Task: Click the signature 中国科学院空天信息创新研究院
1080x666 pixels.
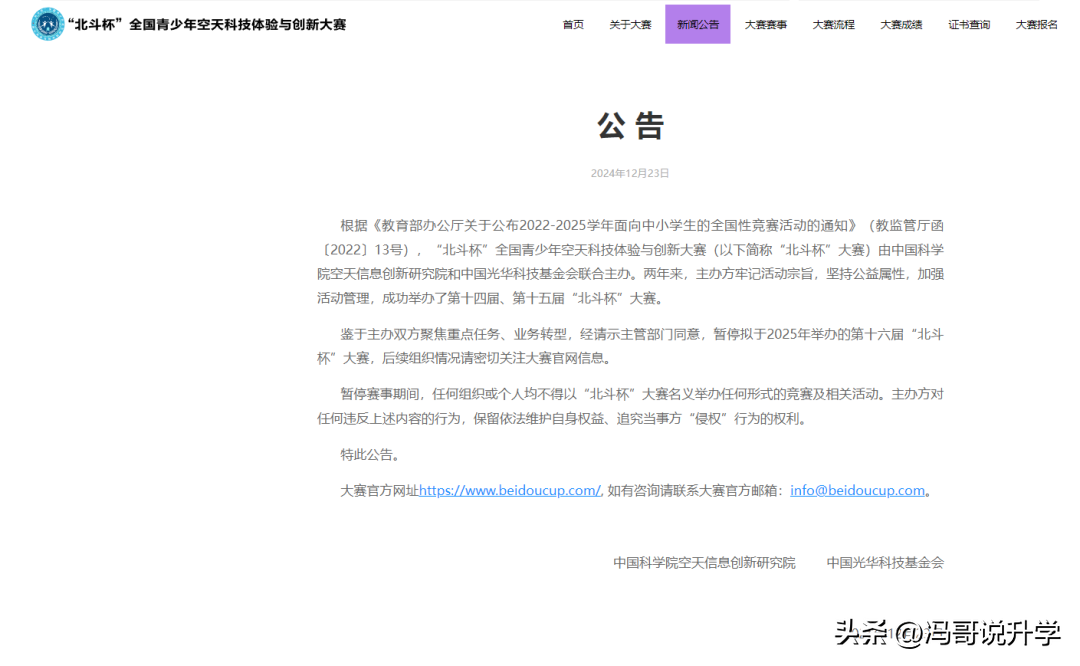Action: click(704, 563)
